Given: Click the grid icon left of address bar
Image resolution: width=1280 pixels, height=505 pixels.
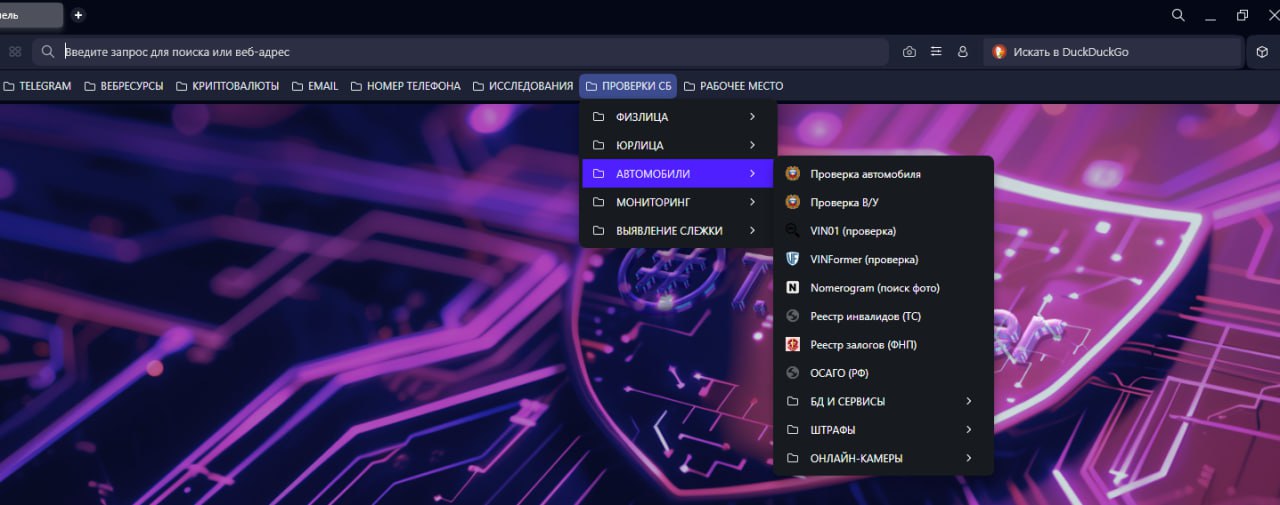Looking at the screenshot, I should coord(15,52).
